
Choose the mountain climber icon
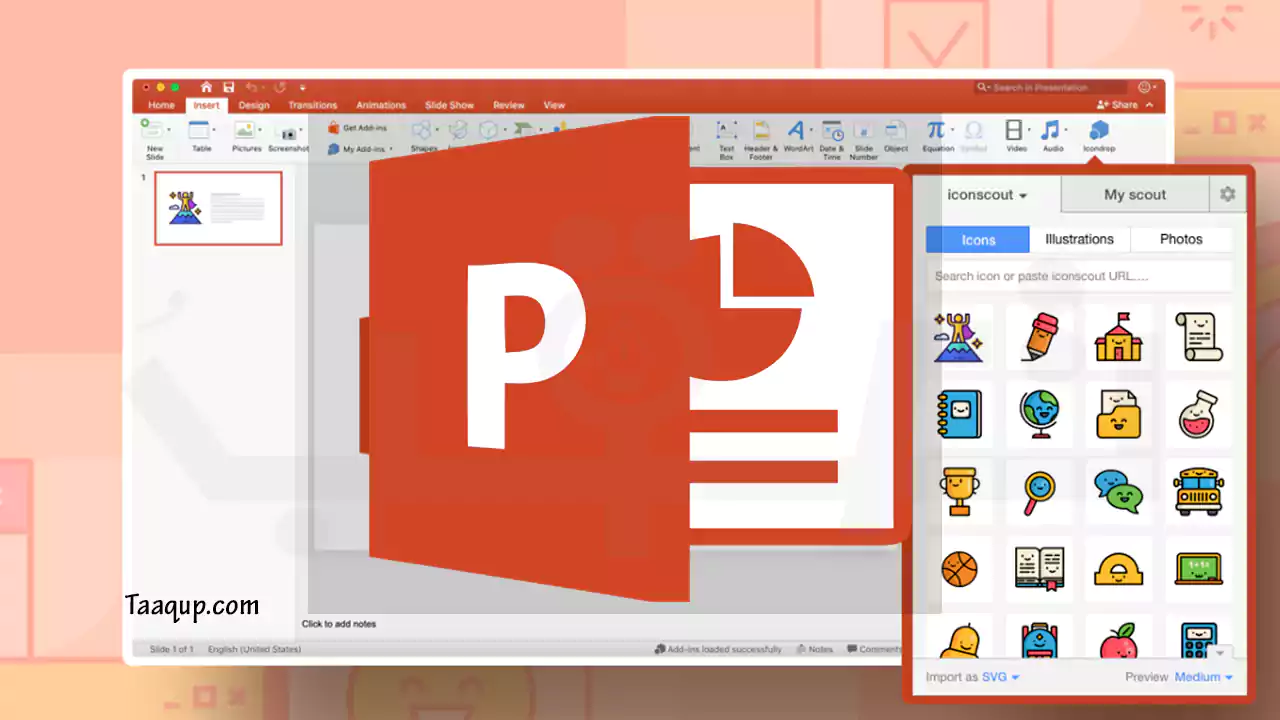point(960,337)
